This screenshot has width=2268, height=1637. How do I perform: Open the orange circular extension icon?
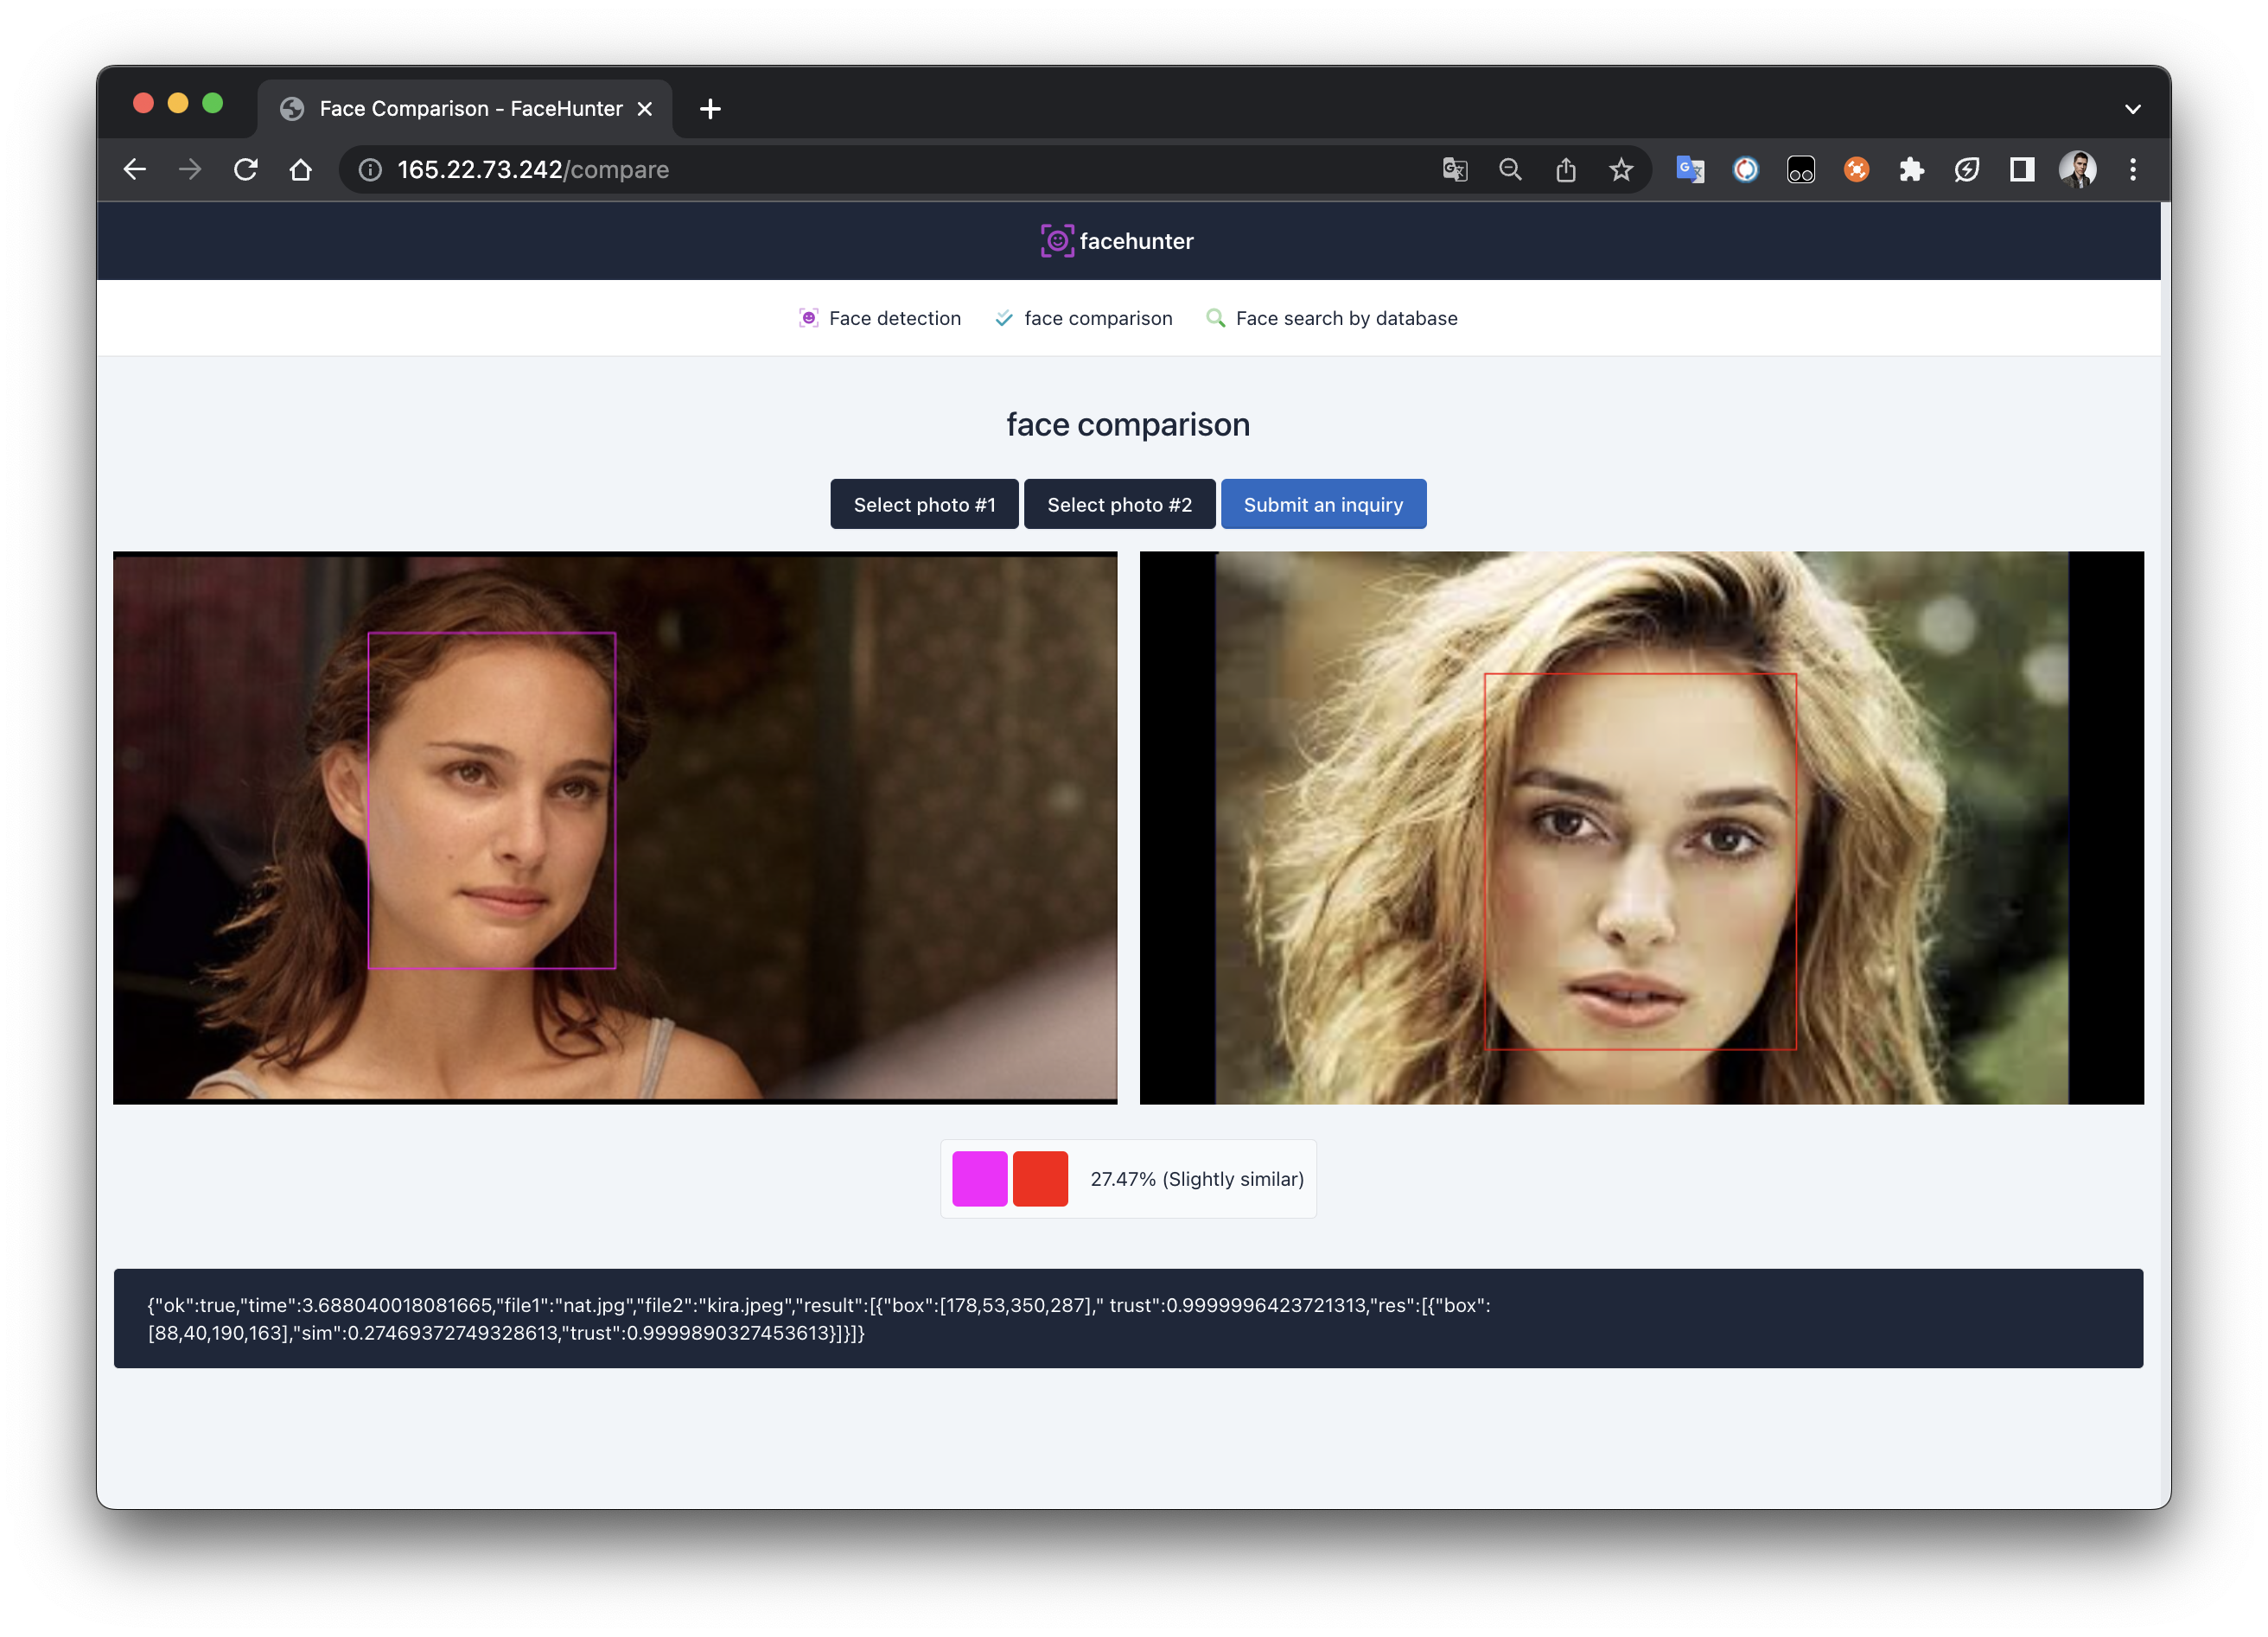1857,170
